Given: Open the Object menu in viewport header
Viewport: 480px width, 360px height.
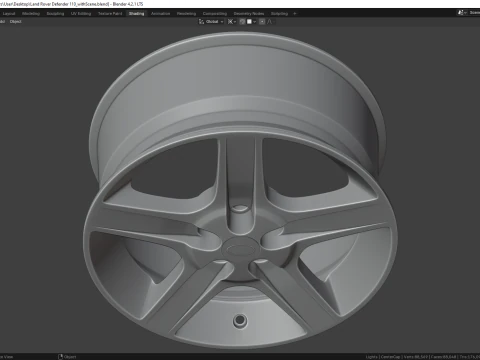Looking at the screenshot, I should pyautogui.click(x=15, y=22).
